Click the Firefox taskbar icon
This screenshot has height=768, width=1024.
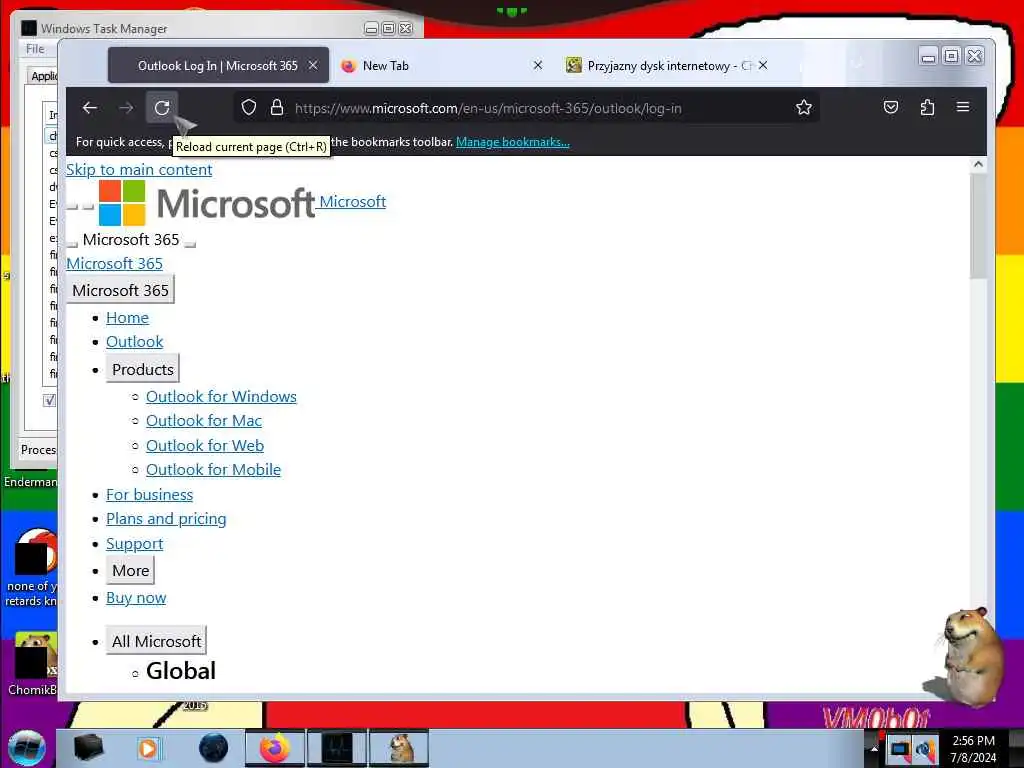click(275, 748)
